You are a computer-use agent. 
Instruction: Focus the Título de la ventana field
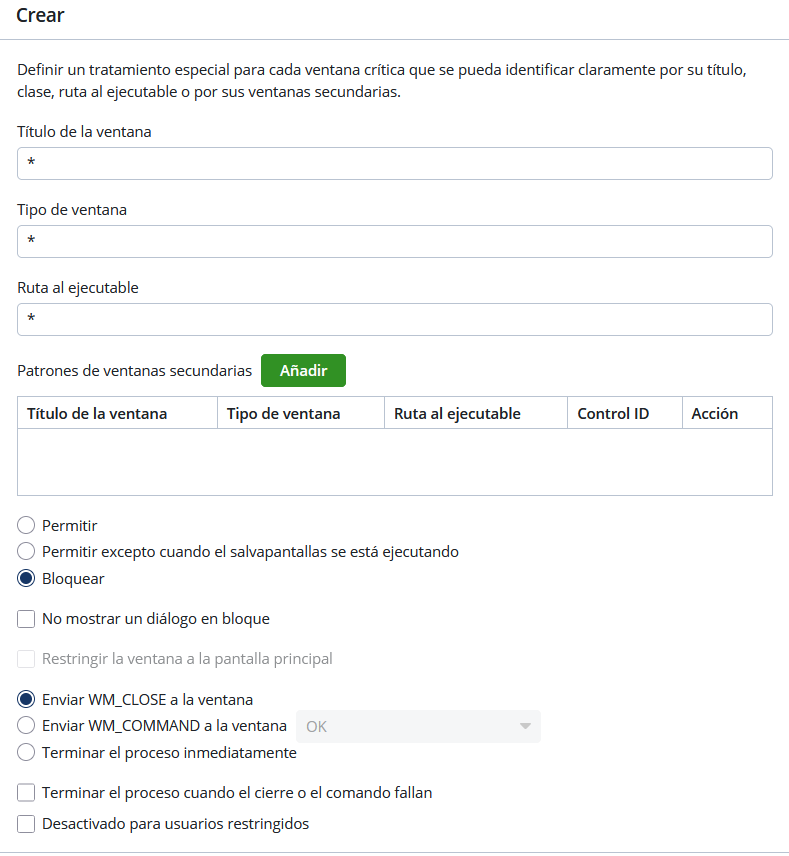pos(395,163)
